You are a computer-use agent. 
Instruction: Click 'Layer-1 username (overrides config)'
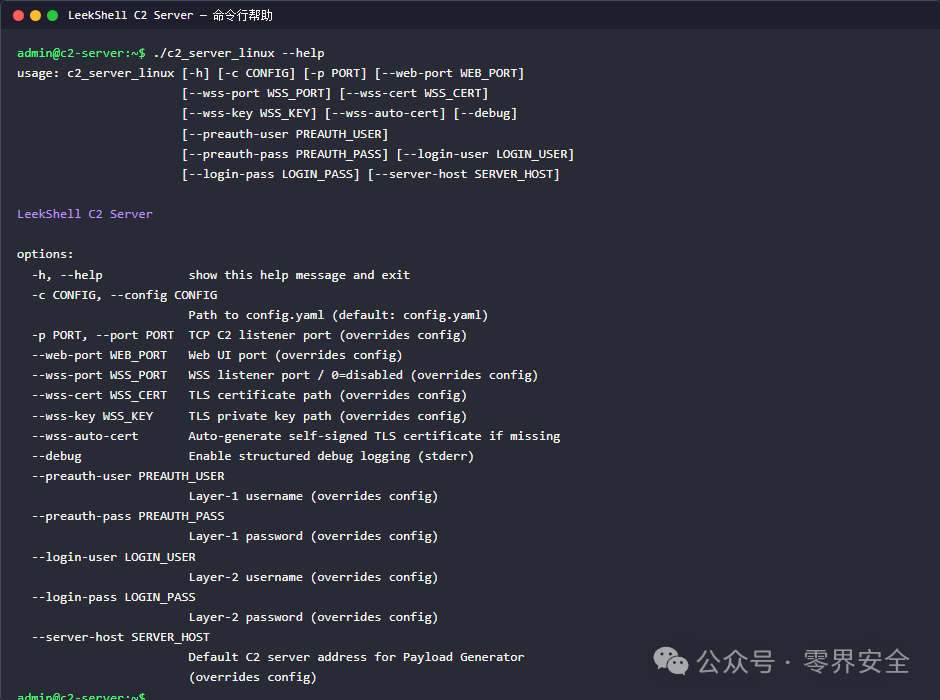pos(314,496)
